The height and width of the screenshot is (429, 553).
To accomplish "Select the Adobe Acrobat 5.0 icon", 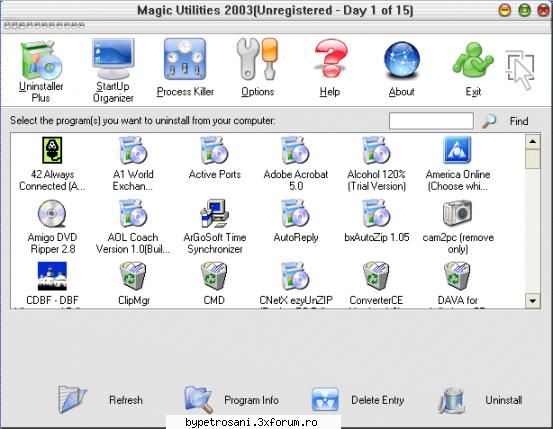I will click(295, 151).
